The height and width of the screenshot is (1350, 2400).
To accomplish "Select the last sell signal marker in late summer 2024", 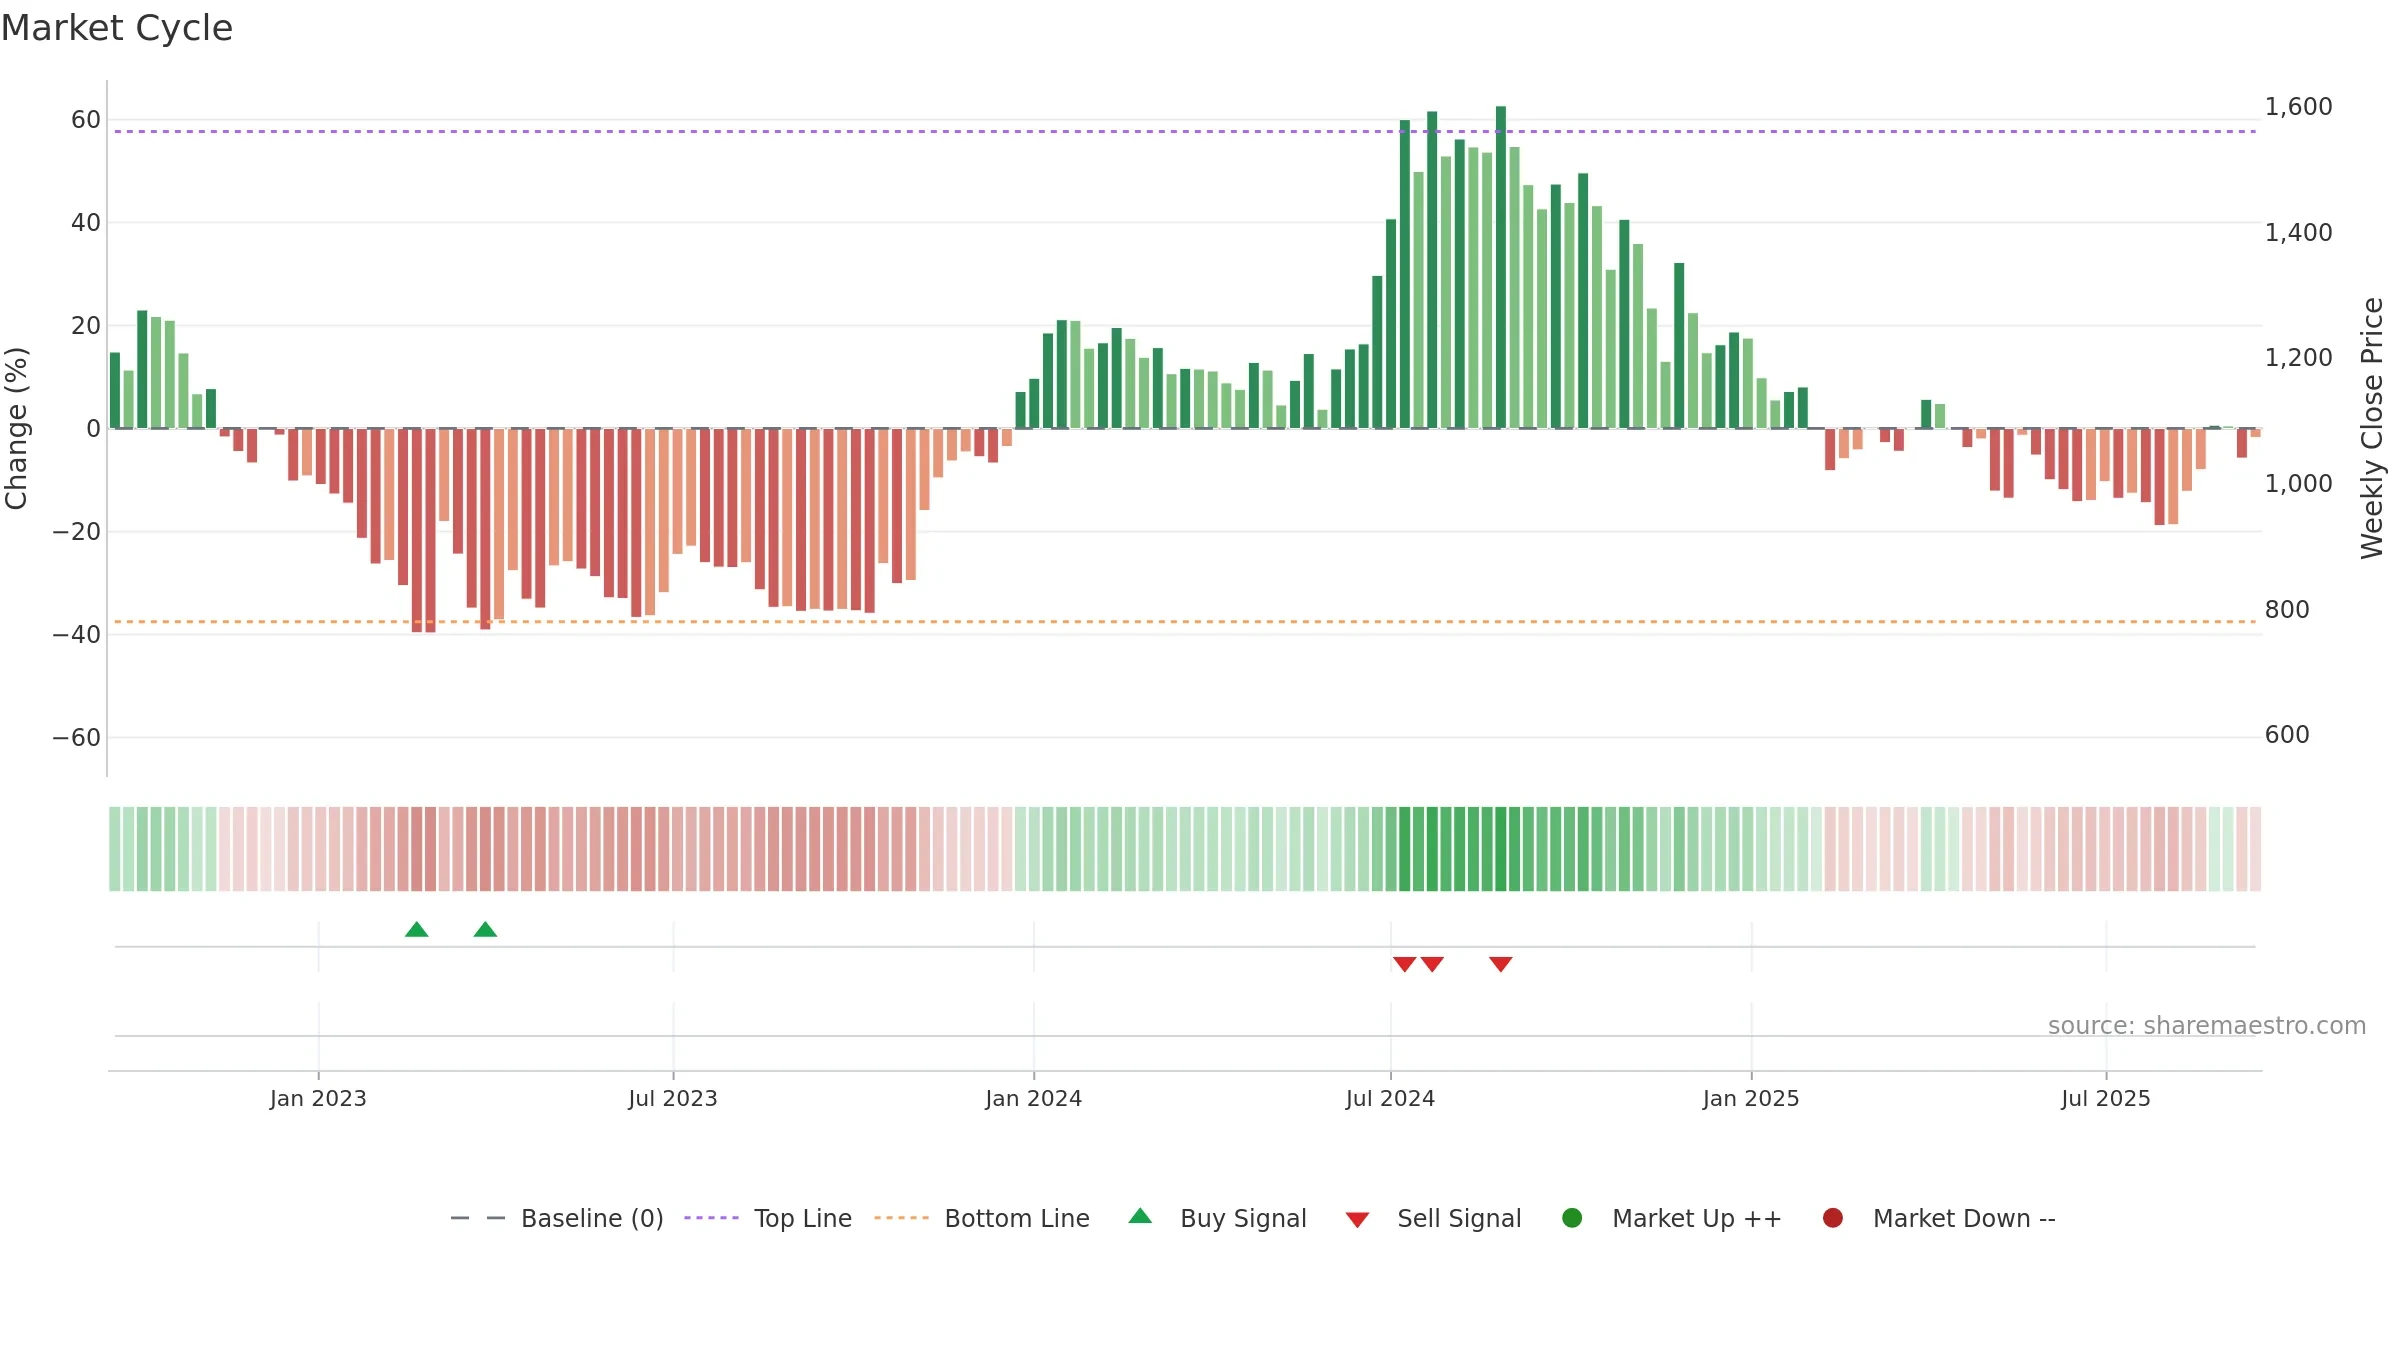I will tap(1500, 964).
